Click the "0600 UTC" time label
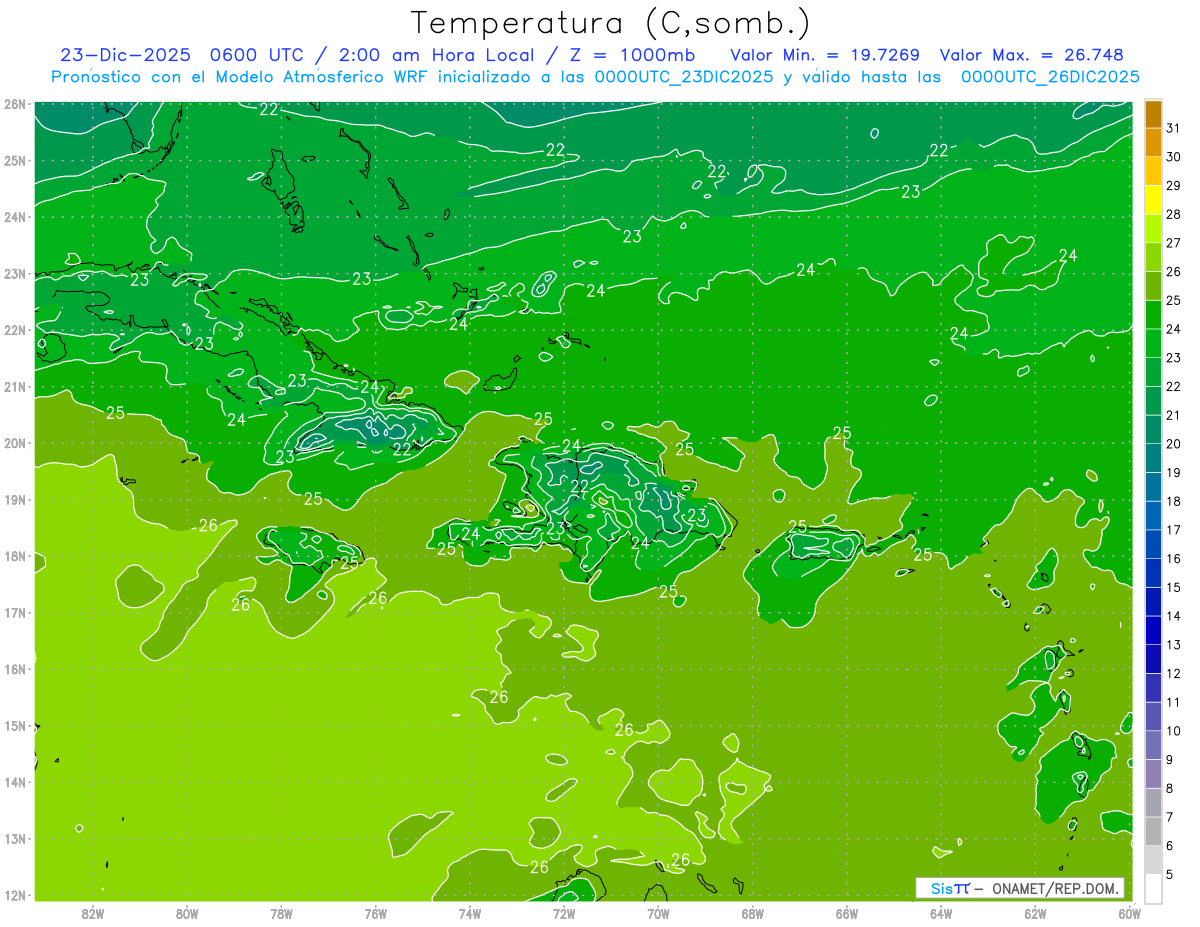This screenshot has width=1200, height=927. [256, 55]
